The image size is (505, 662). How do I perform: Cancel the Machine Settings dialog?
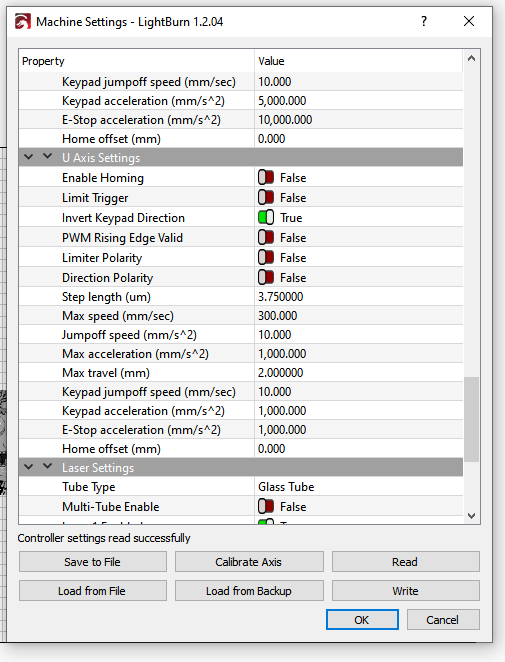point(443,620)
